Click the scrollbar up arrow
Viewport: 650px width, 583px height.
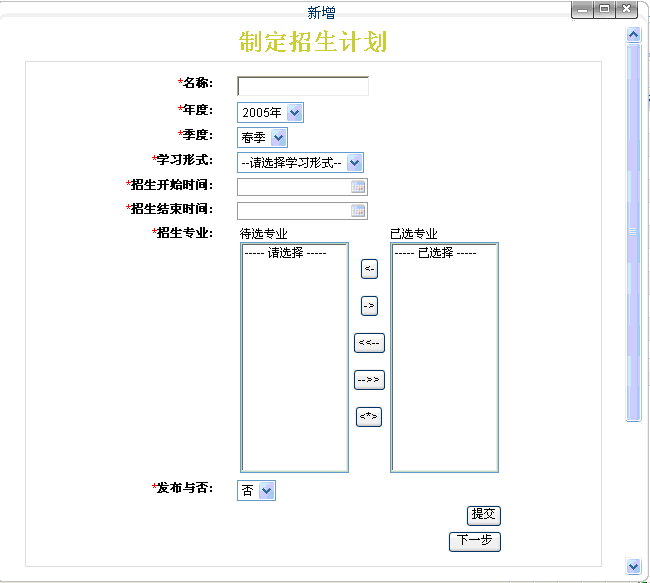point(633,34)
